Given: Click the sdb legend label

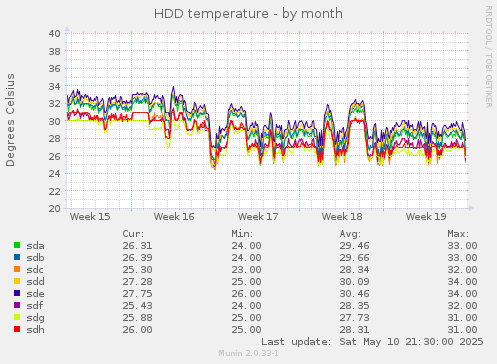Looking at the screenshot, I should pyautogui.click(x=35, y=258).
